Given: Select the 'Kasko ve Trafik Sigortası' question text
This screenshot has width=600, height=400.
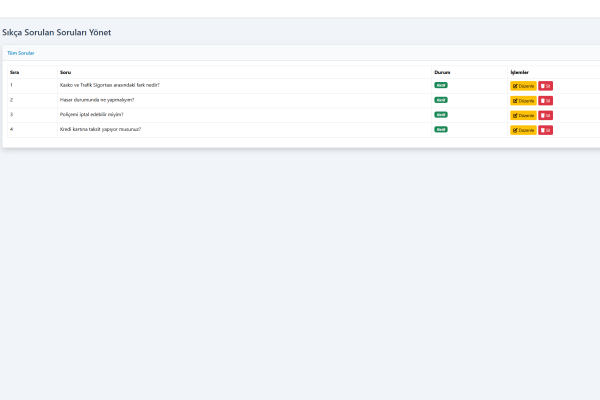Looking at the screenshot, I should click(109, 85).
